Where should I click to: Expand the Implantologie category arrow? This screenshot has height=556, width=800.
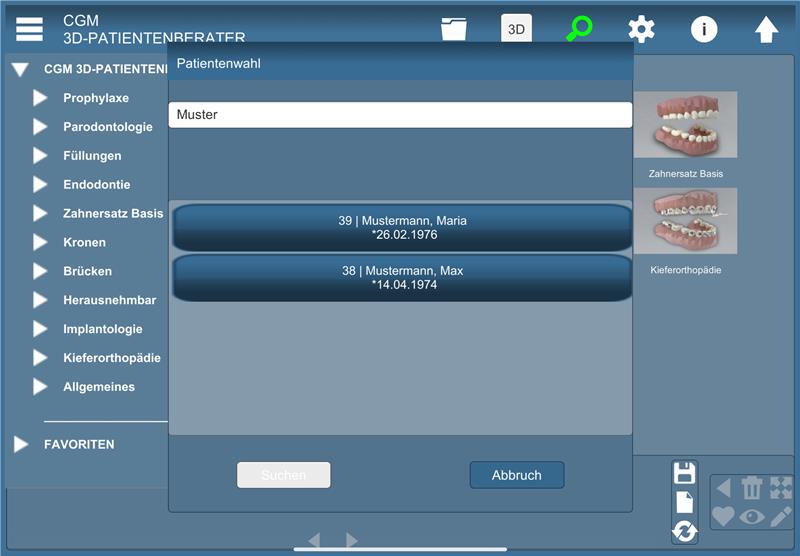pyautogui.click(x=40, y=328)
